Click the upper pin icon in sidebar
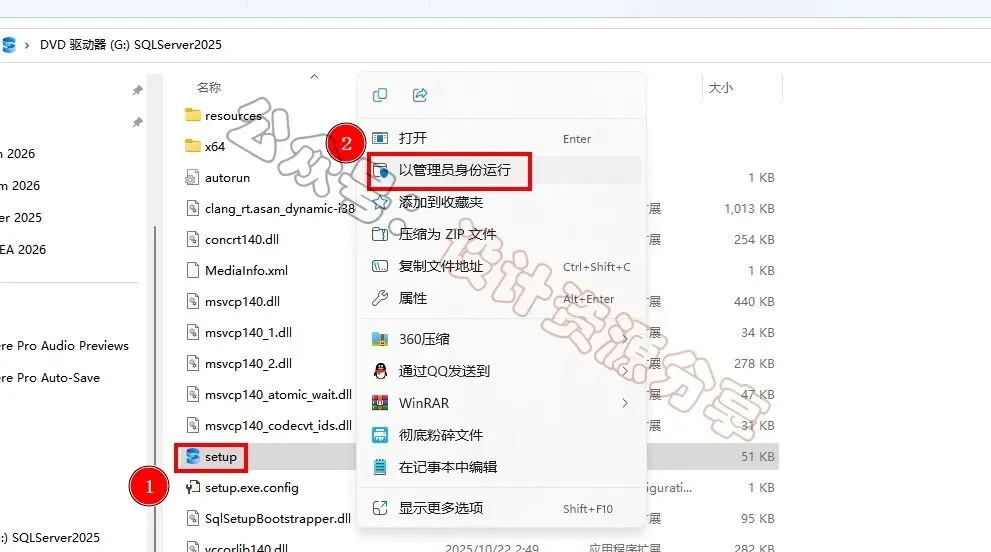Screen dimensions: 991x552 tap(137, 90)
